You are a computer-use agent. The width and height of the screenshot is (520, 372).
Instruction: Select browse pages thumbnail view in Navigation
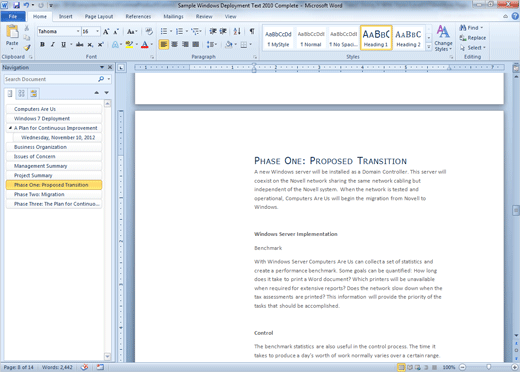pyautogui.click(x=22, y=93)
